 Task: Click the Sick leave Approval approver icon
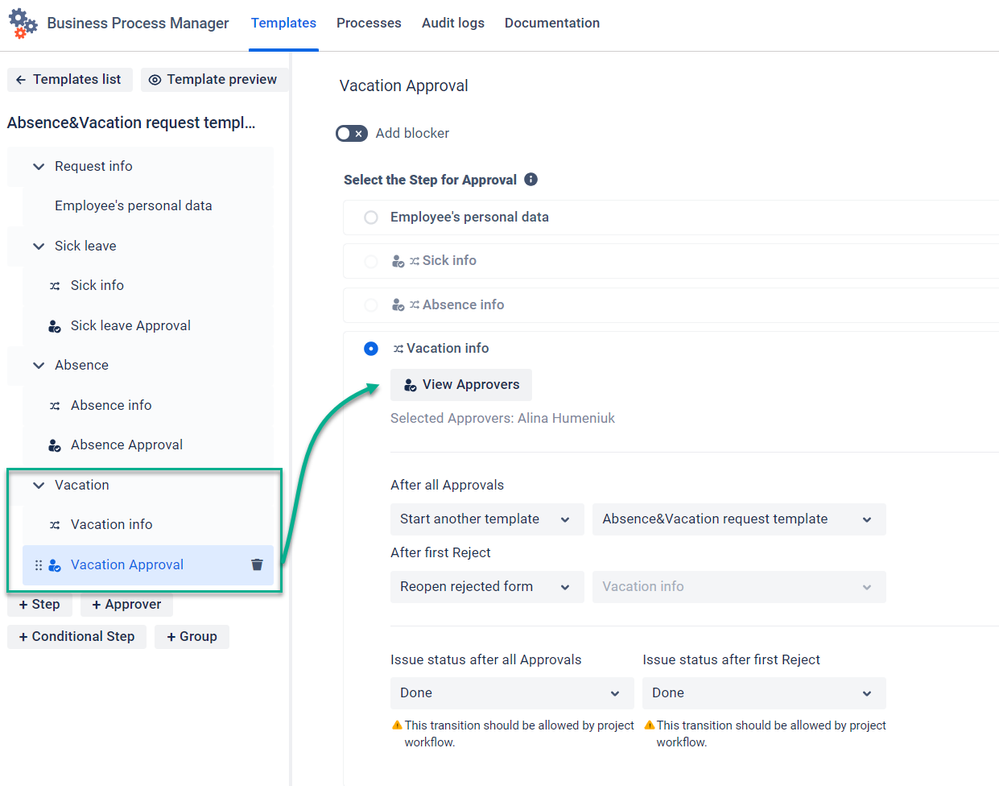(x=55, y=326)
